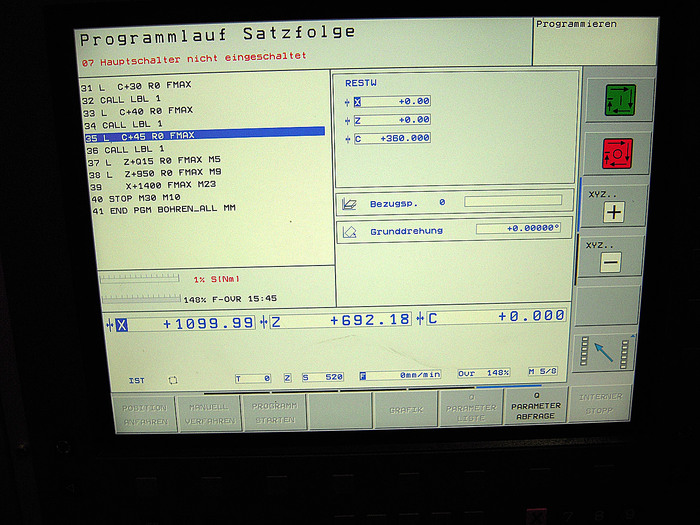Select block 33 L C+40 R0 FMAX
The width and height of the screenshot is (700, 525).
pyautogui.click(x=138, y=111)
